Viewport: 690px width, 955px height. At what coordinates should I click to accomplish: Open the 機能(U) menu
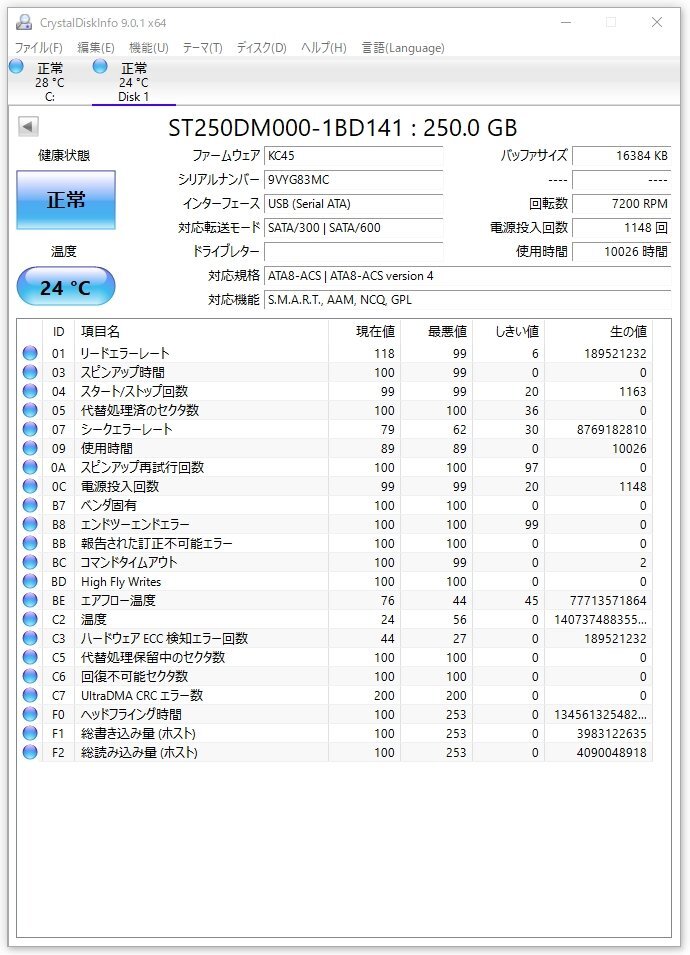tap(149, 48)
